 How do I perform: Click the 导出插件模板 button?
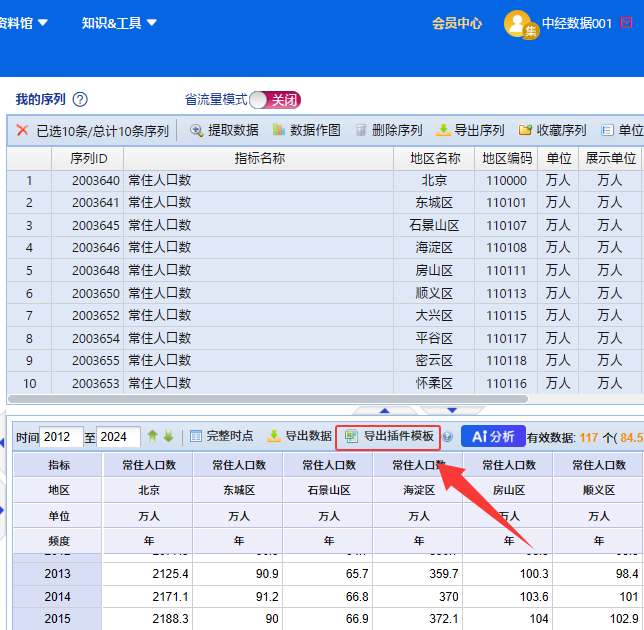389,436
